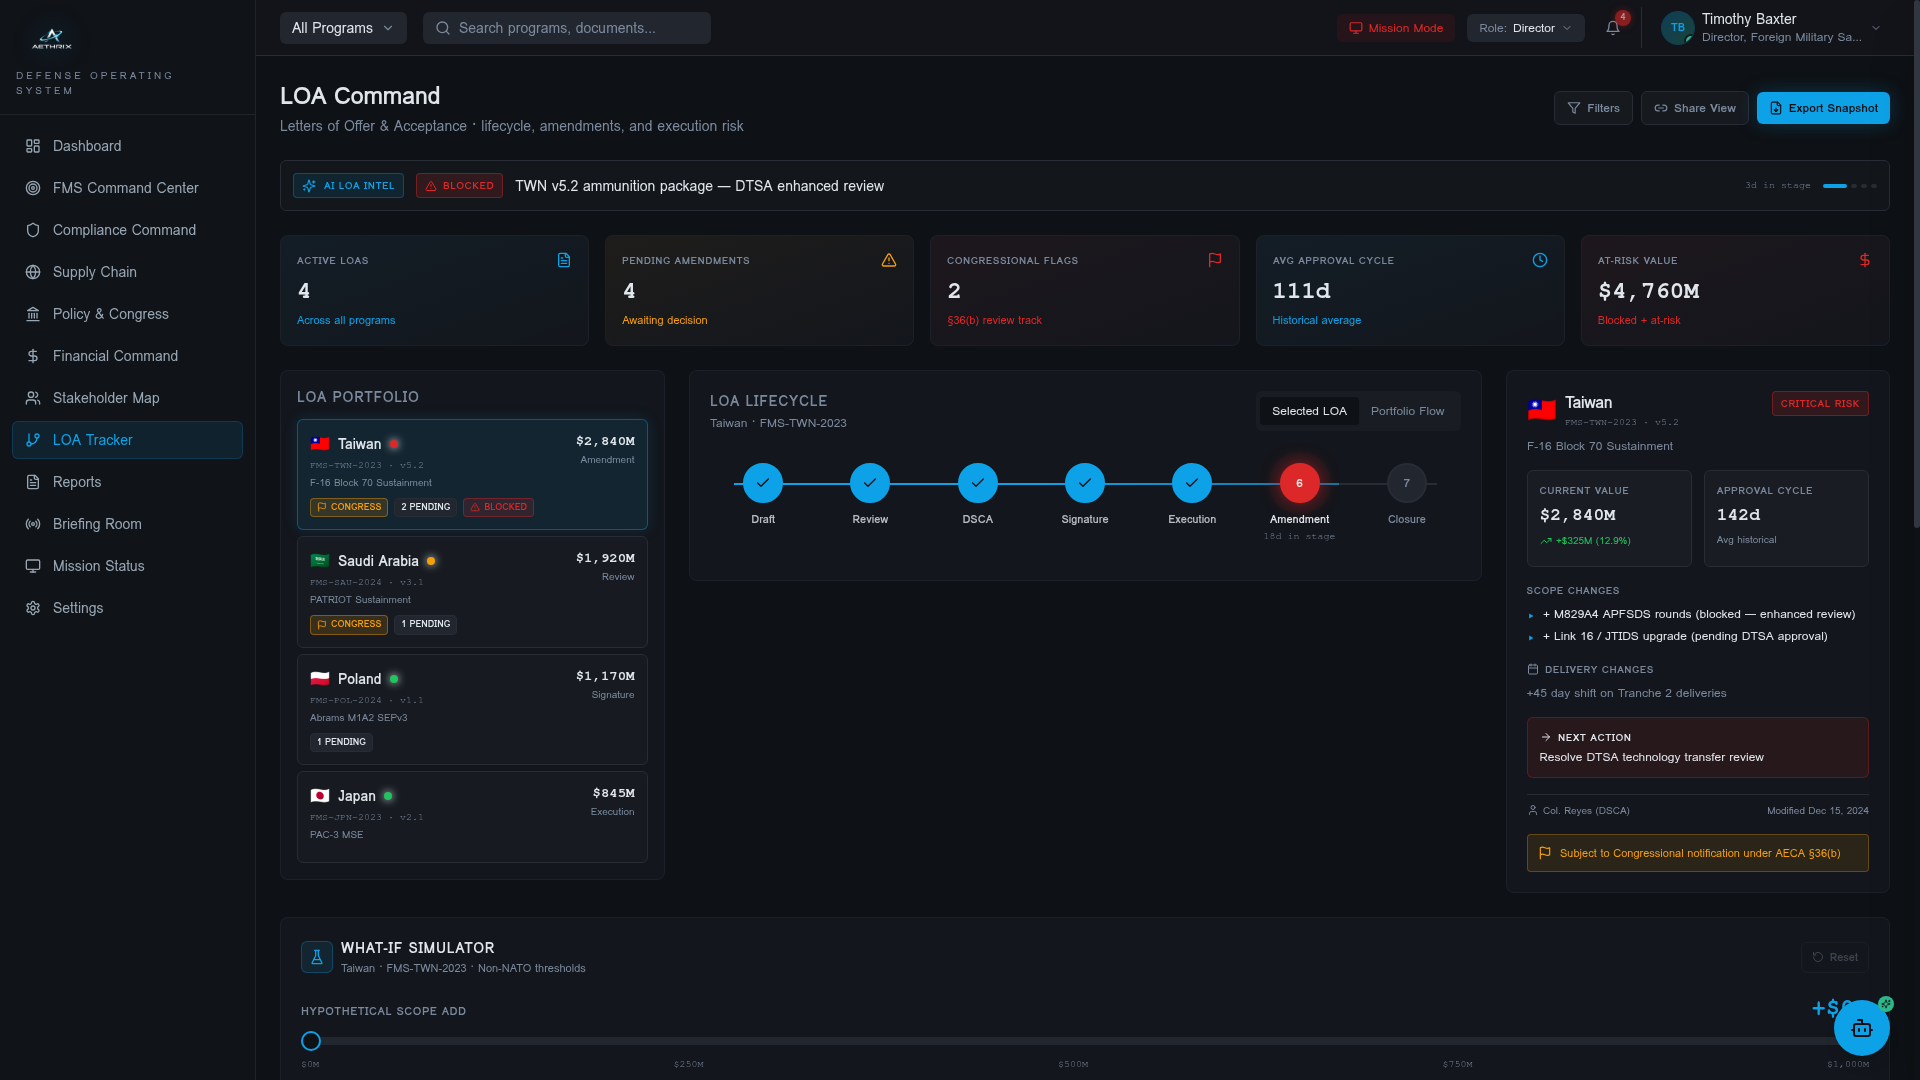Image resolution: width=1920 pixels, height=1080 pixels.
Task: Click the hypothetical scope add slider handle
Action: [311, 1041]
